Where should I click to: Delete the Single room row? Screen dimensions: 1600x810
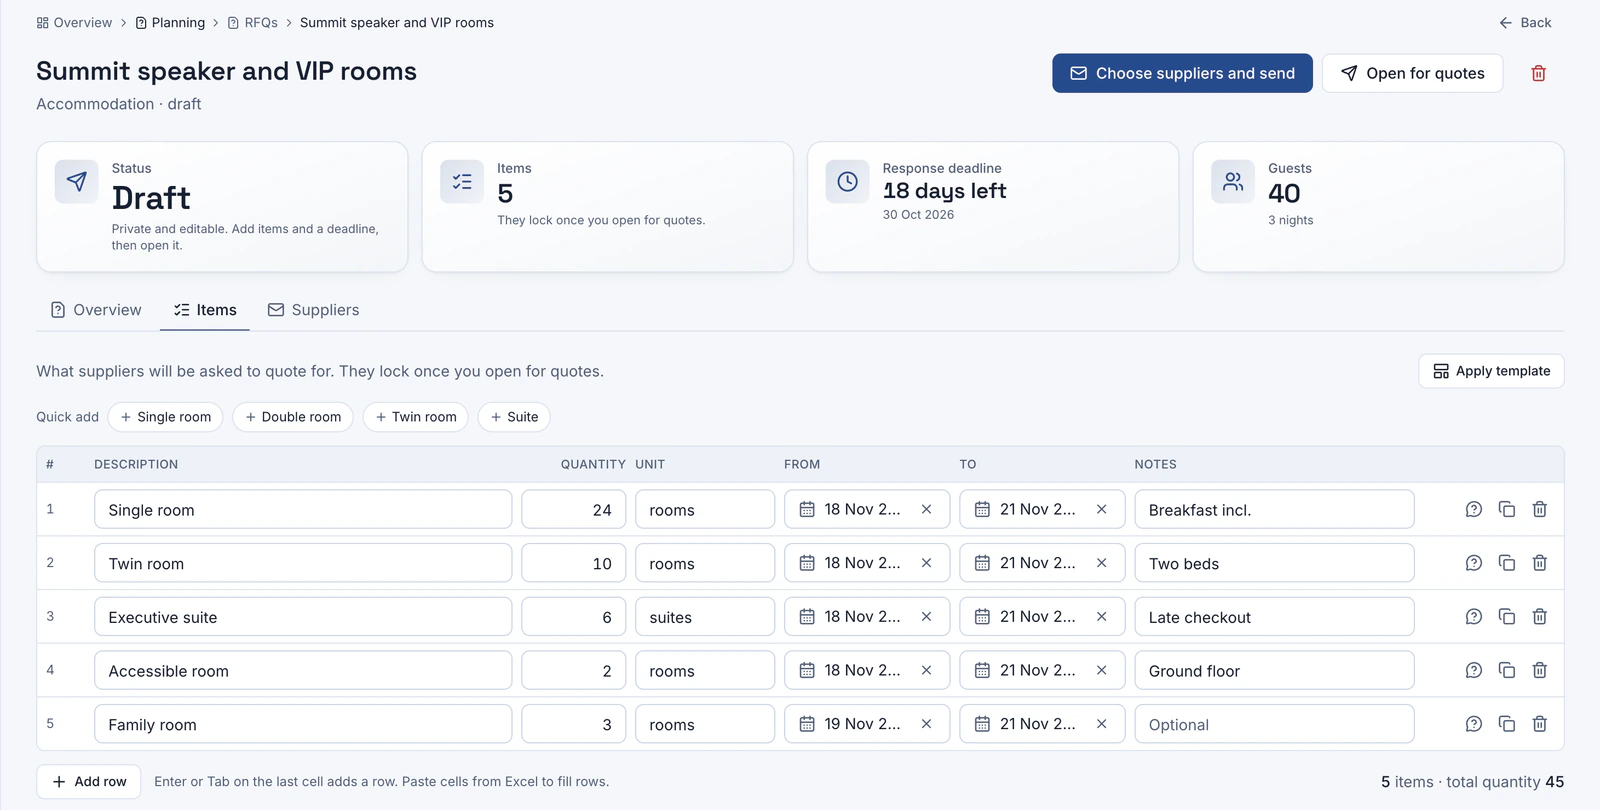point(1540,509)
